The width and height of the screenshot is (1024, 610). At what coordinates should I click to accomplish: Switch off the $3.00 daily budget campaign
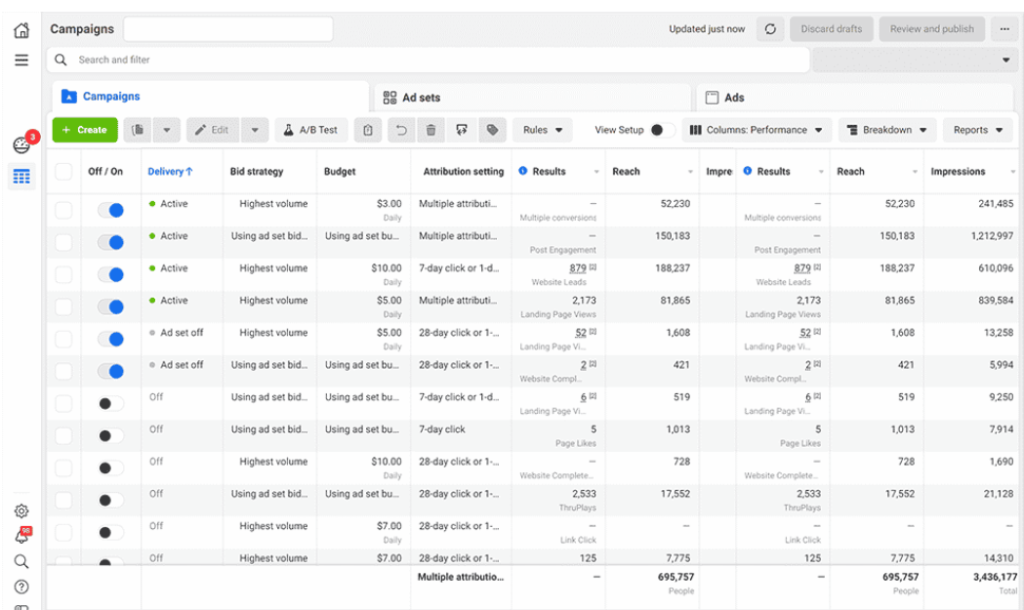[111, 210]
